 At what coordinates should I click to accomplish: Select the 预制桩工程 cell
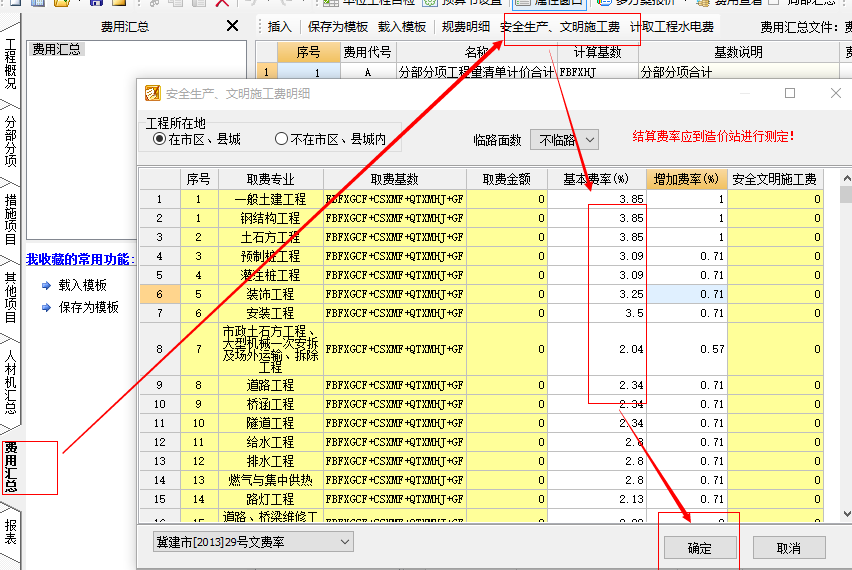[271, 256]
